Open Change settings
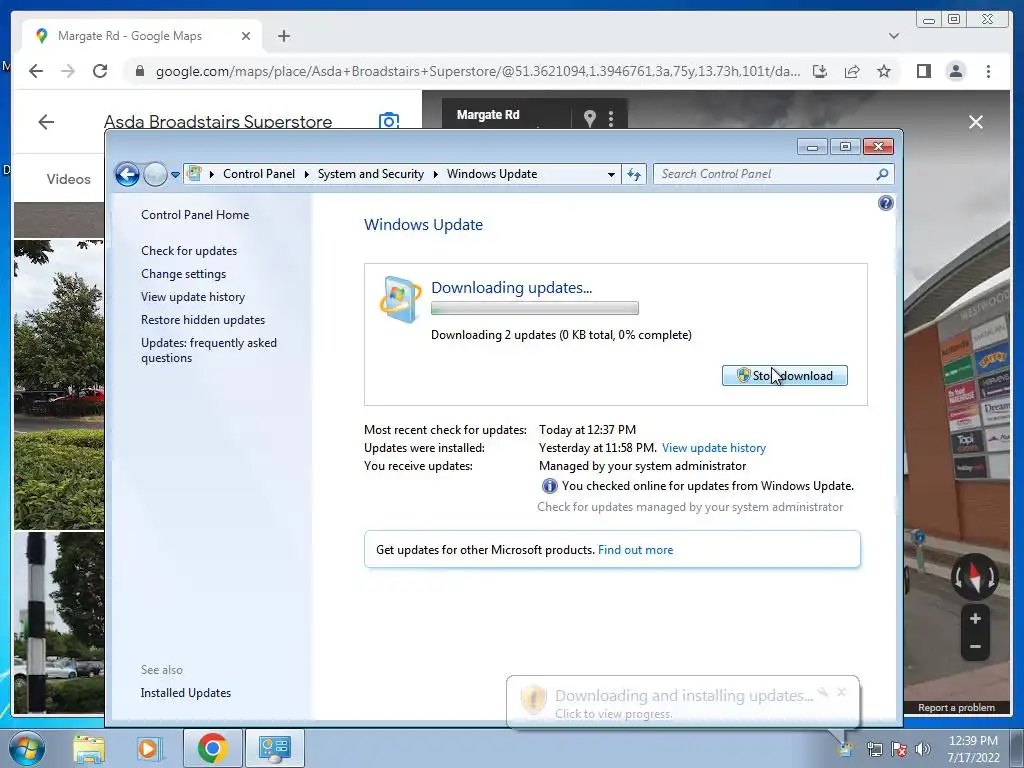The image size is (1024, 768). click(184, 274)
